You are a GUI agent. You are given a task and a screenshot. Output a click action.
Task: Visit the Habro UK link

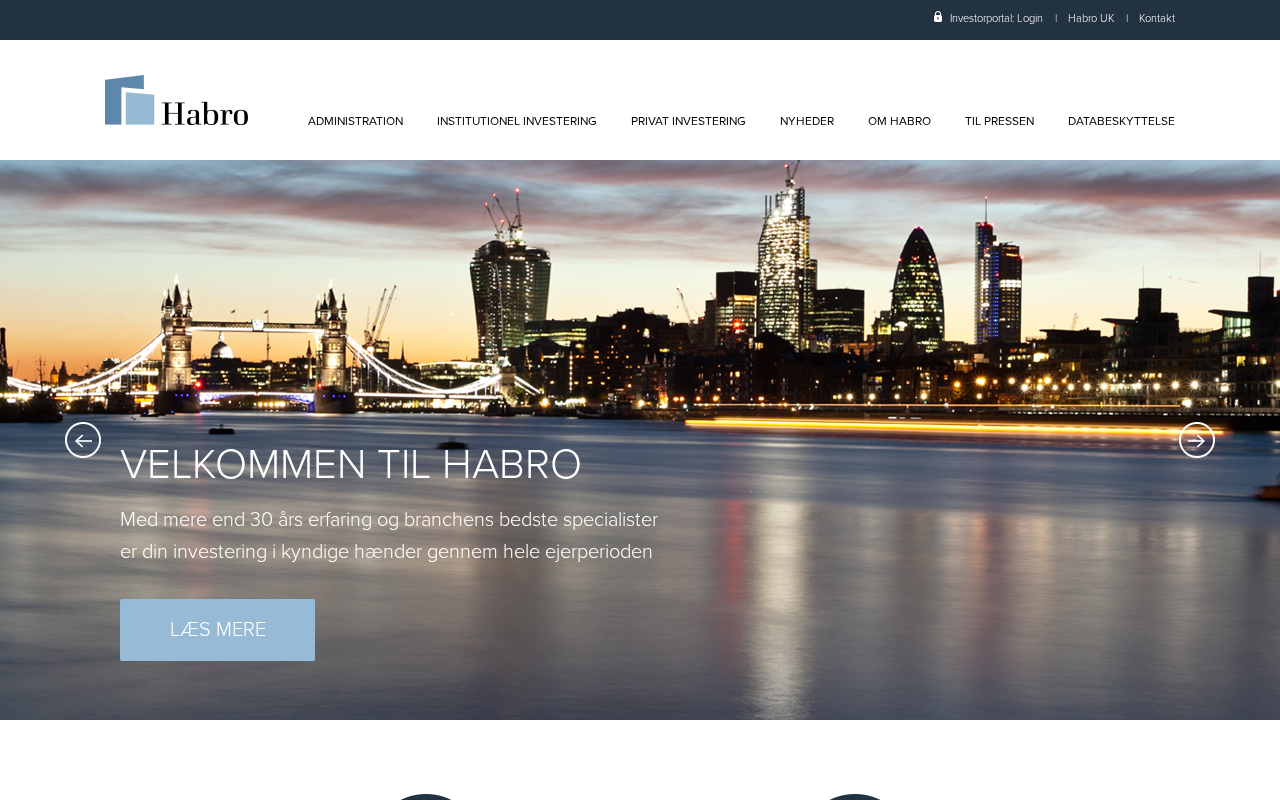point(1091,18)
